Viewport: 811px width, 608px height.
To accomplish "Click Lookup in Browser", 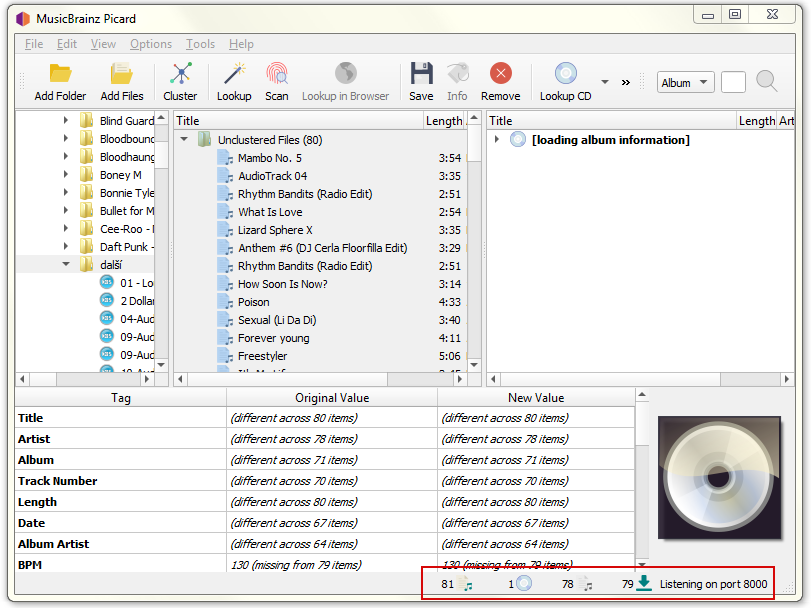I will [x=345, y=82].
